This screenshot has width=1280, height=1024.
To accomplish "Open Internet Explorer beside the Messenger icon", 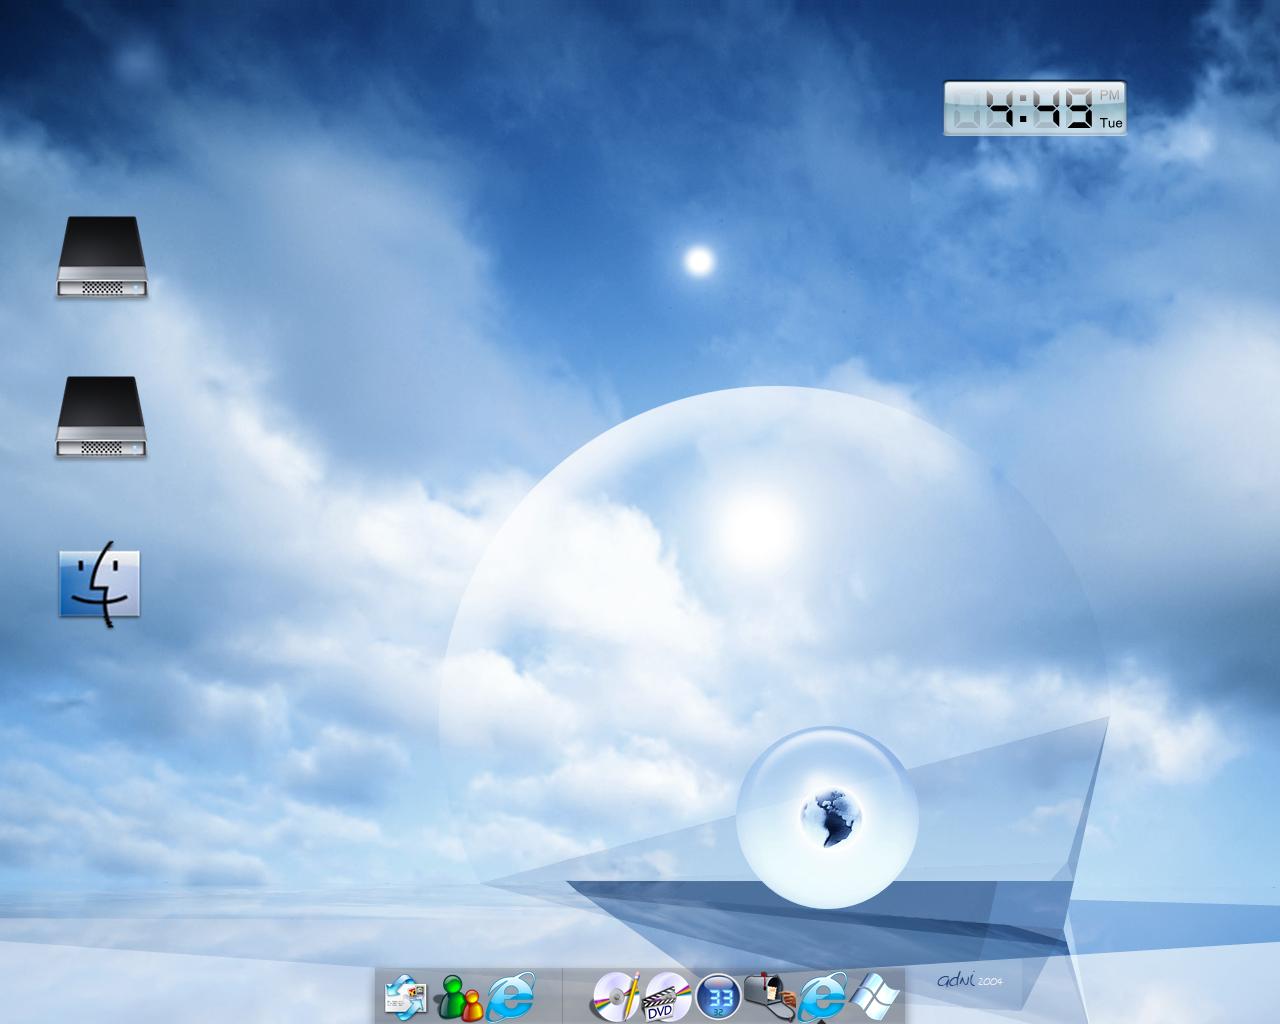I will coord(512,997).
